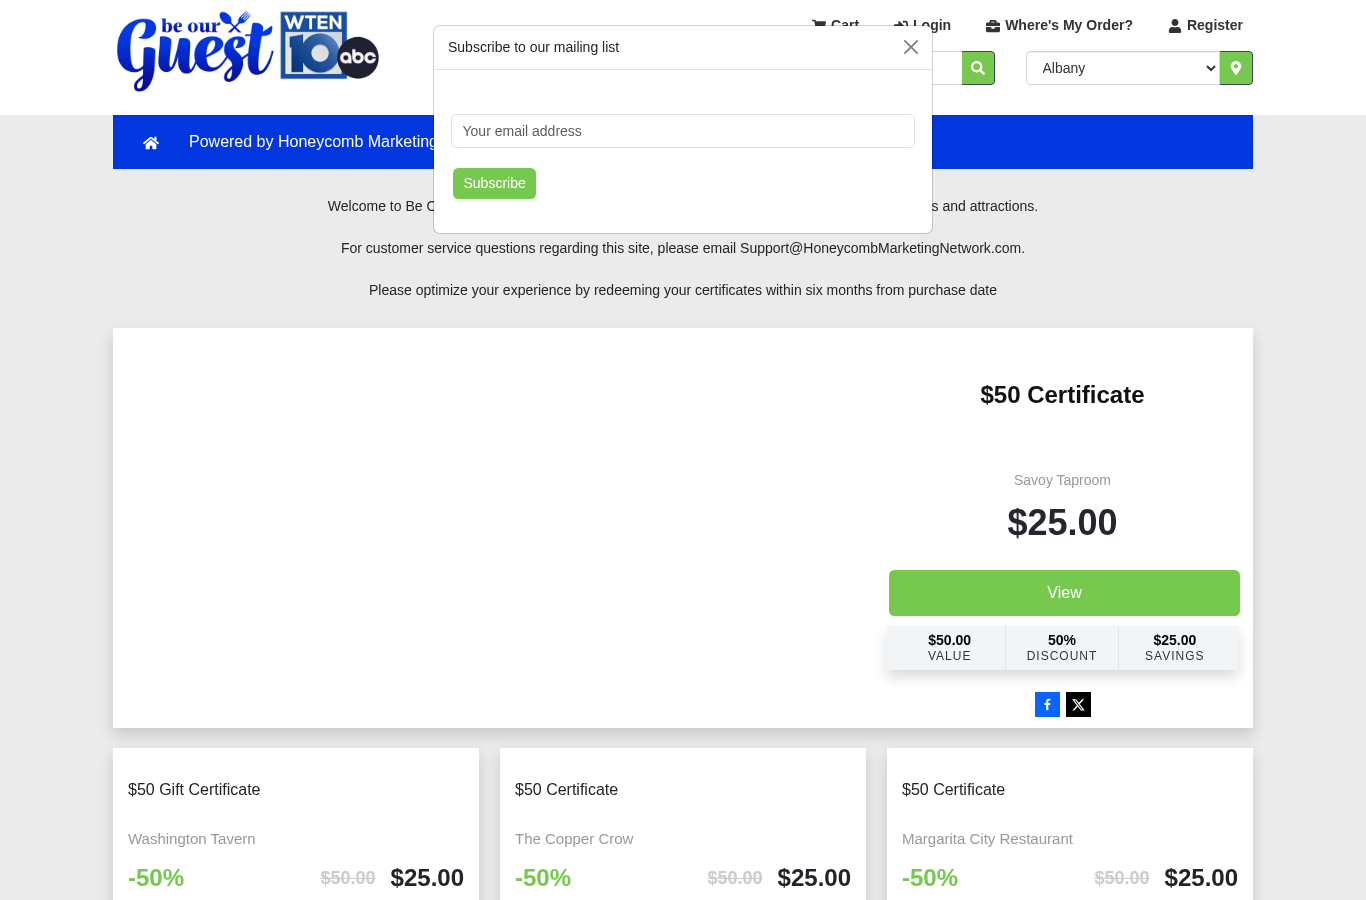This screenshot has height=900, width=1366.
Task: Open Margarita City Restaurant $50 Certificate
Action: click(953, 790)
